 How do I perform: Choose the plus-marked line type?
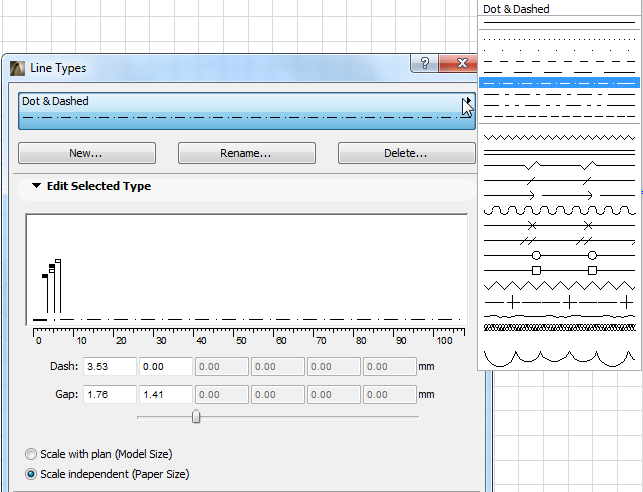click(559, 303)
